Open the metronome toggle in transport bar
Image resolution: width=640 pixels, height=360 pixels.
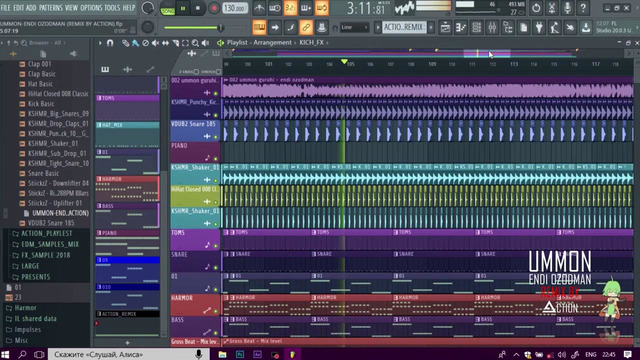pos(259,8)
